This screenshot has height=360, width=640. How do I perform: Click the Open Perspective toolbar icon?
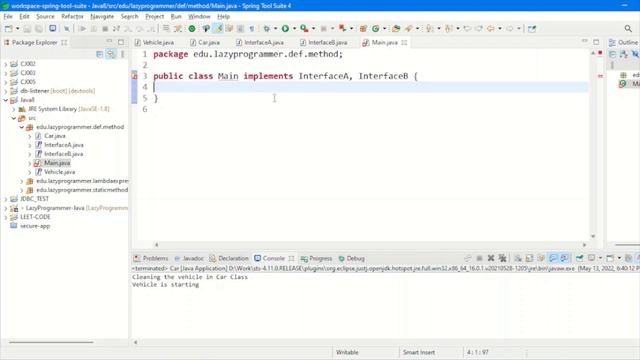[532, 29]
